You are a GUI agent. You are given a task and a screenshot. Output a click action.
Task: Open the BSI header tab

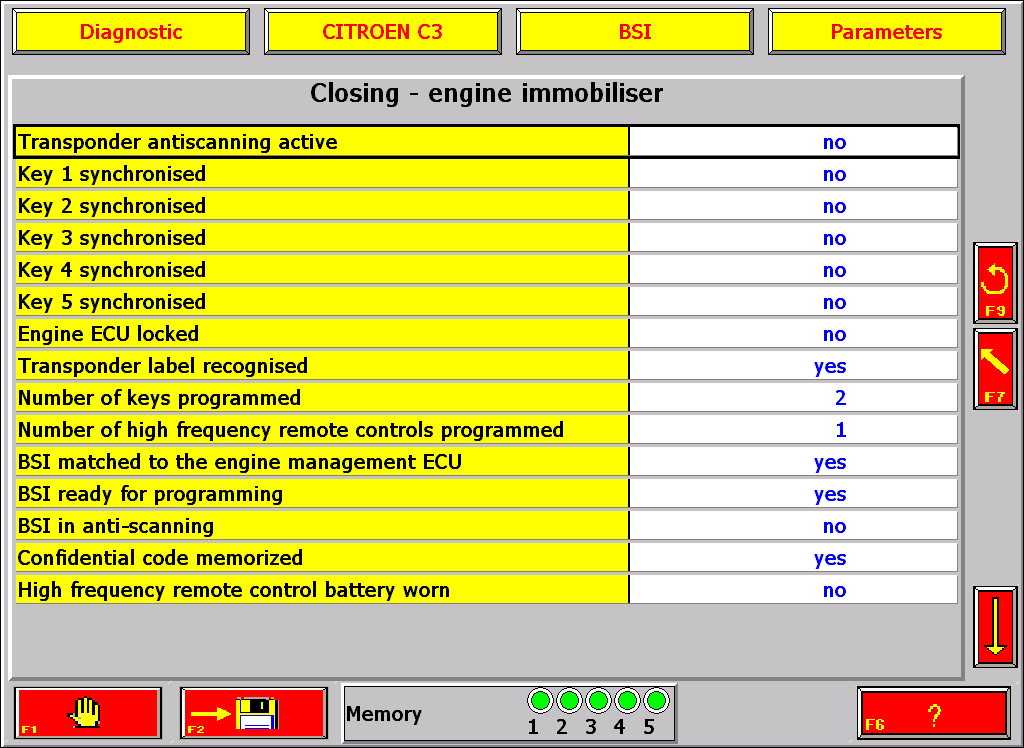coord(635,31)
